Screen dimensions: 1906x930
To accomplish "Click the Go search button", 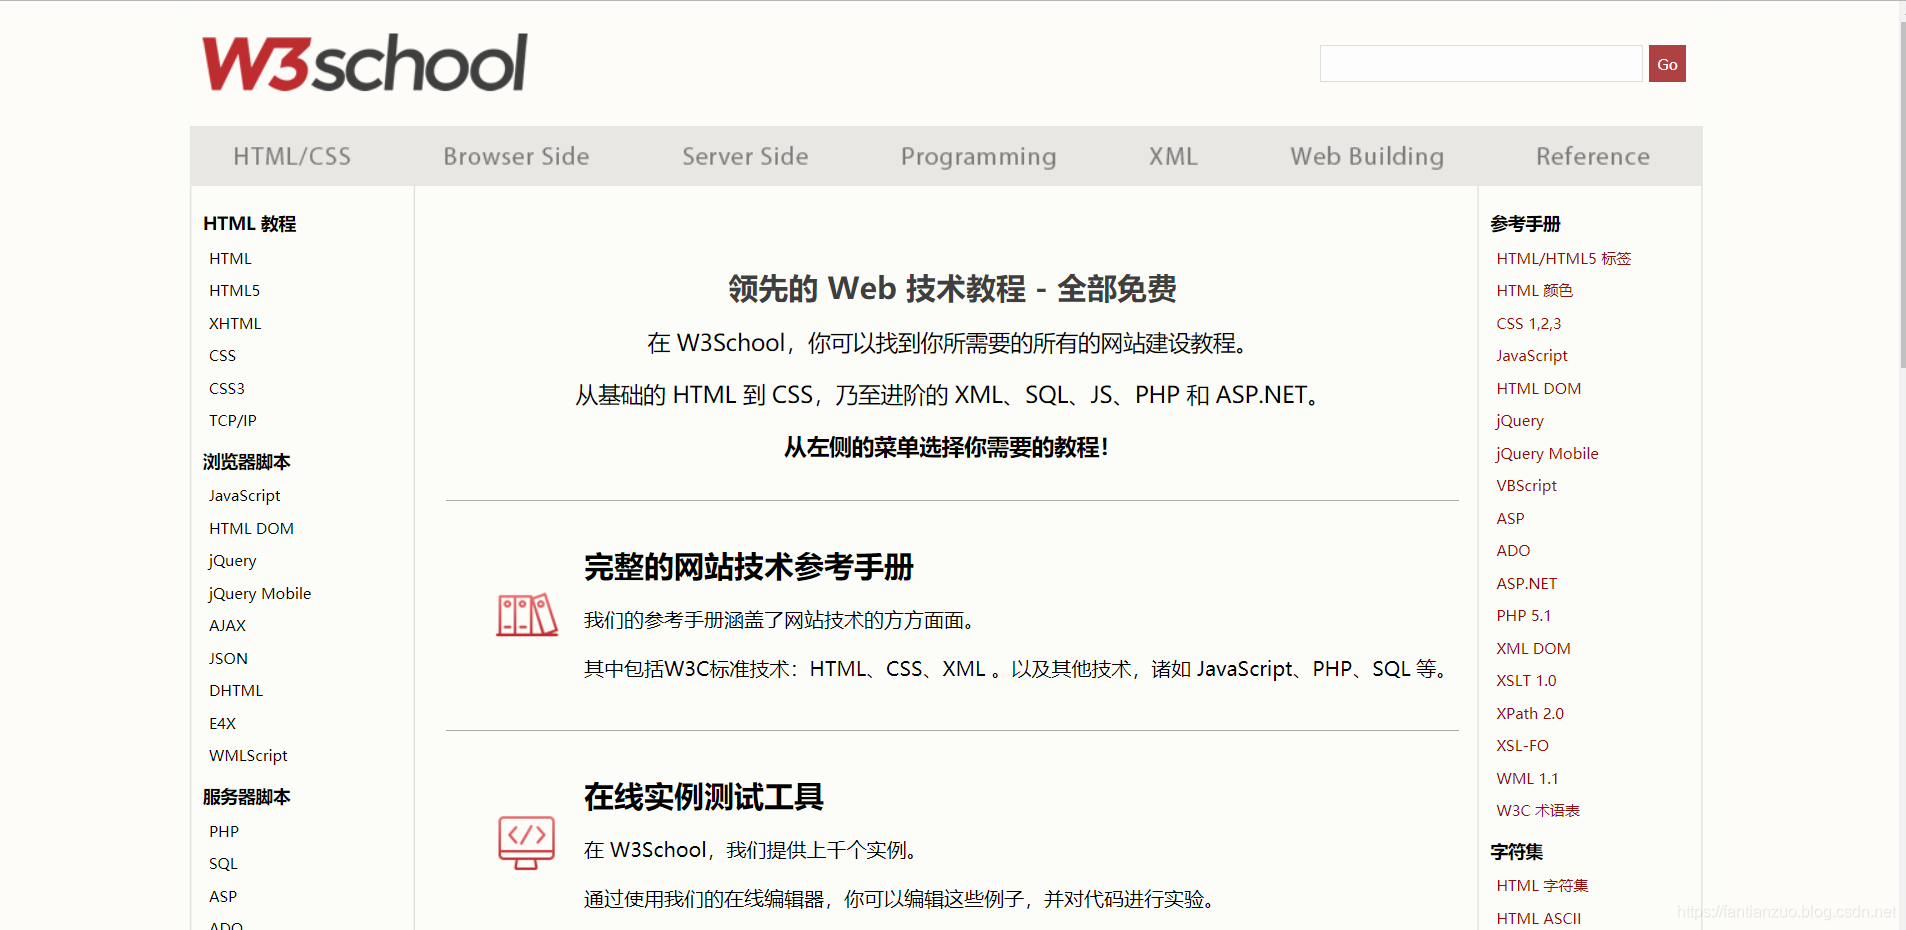I will coord(1667,64).
